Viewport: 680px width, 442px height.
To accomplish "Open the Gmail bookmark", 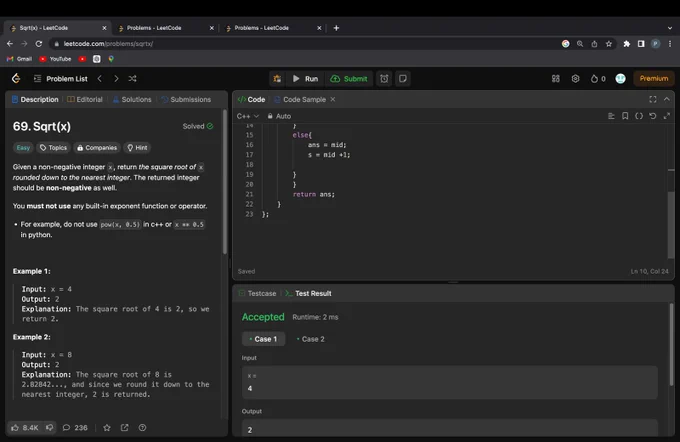I will [x=20, y=59].
